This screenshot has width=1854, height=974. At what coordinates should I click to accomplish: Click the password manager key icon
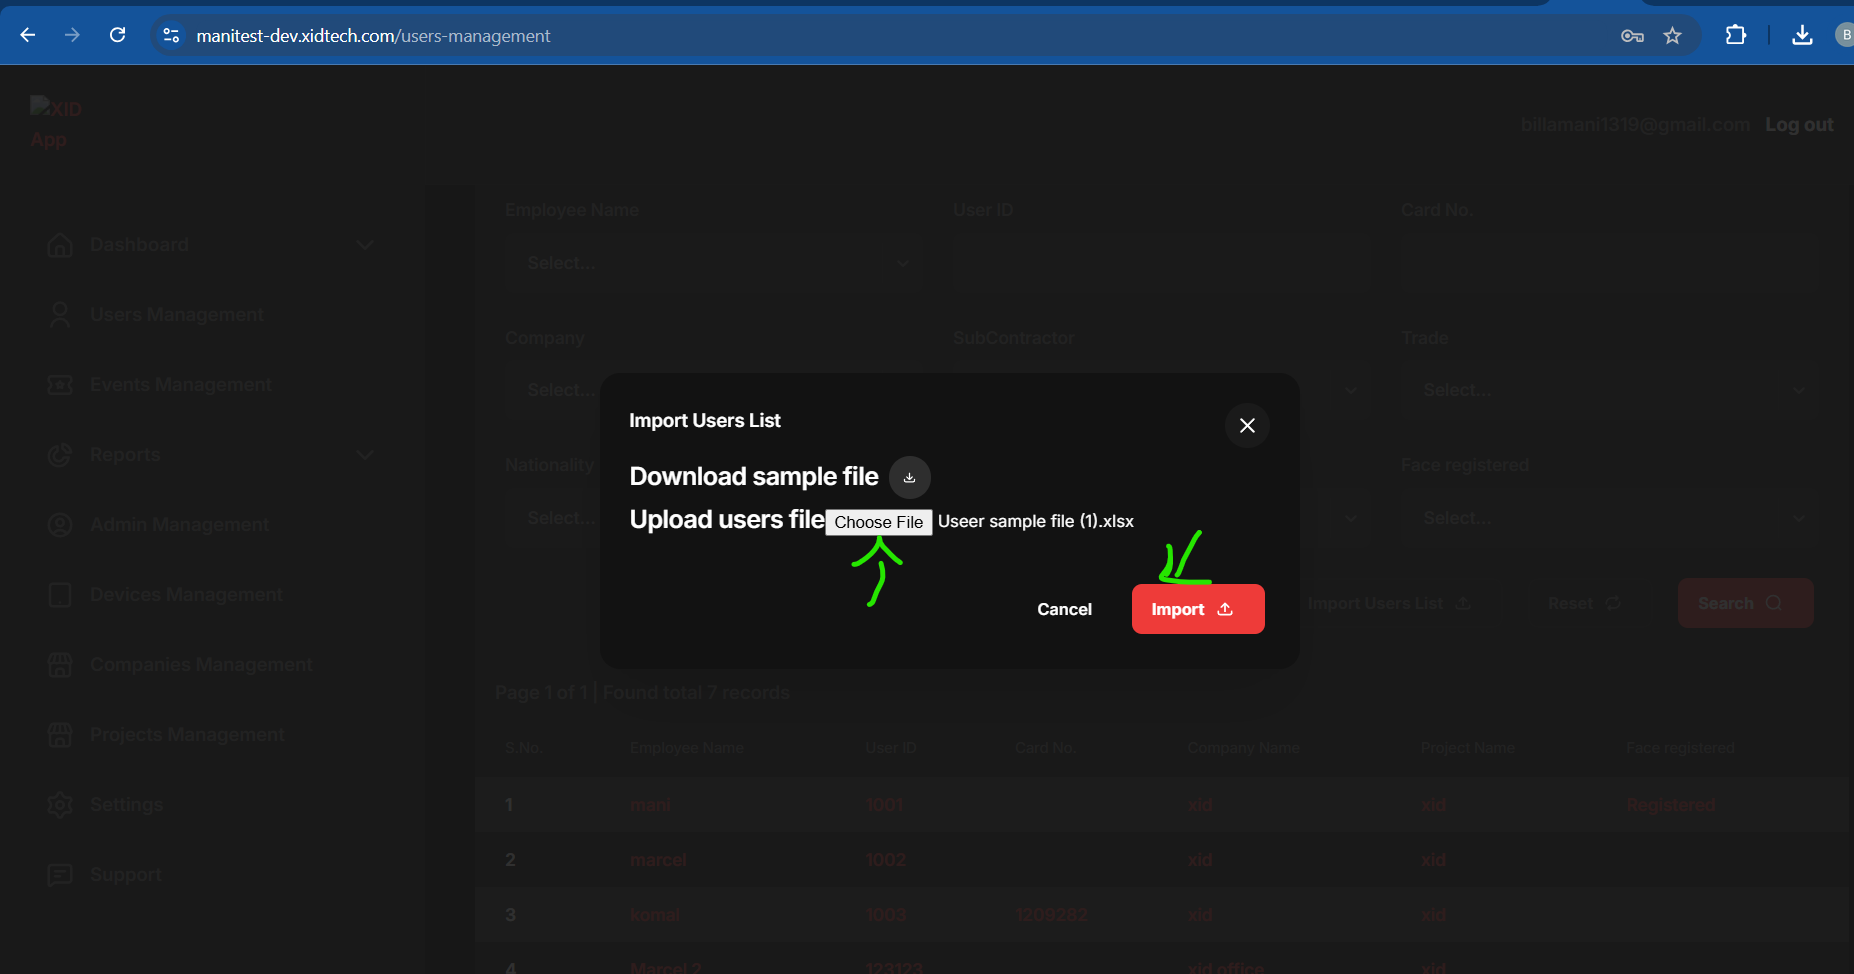(x=1632, y=36)
